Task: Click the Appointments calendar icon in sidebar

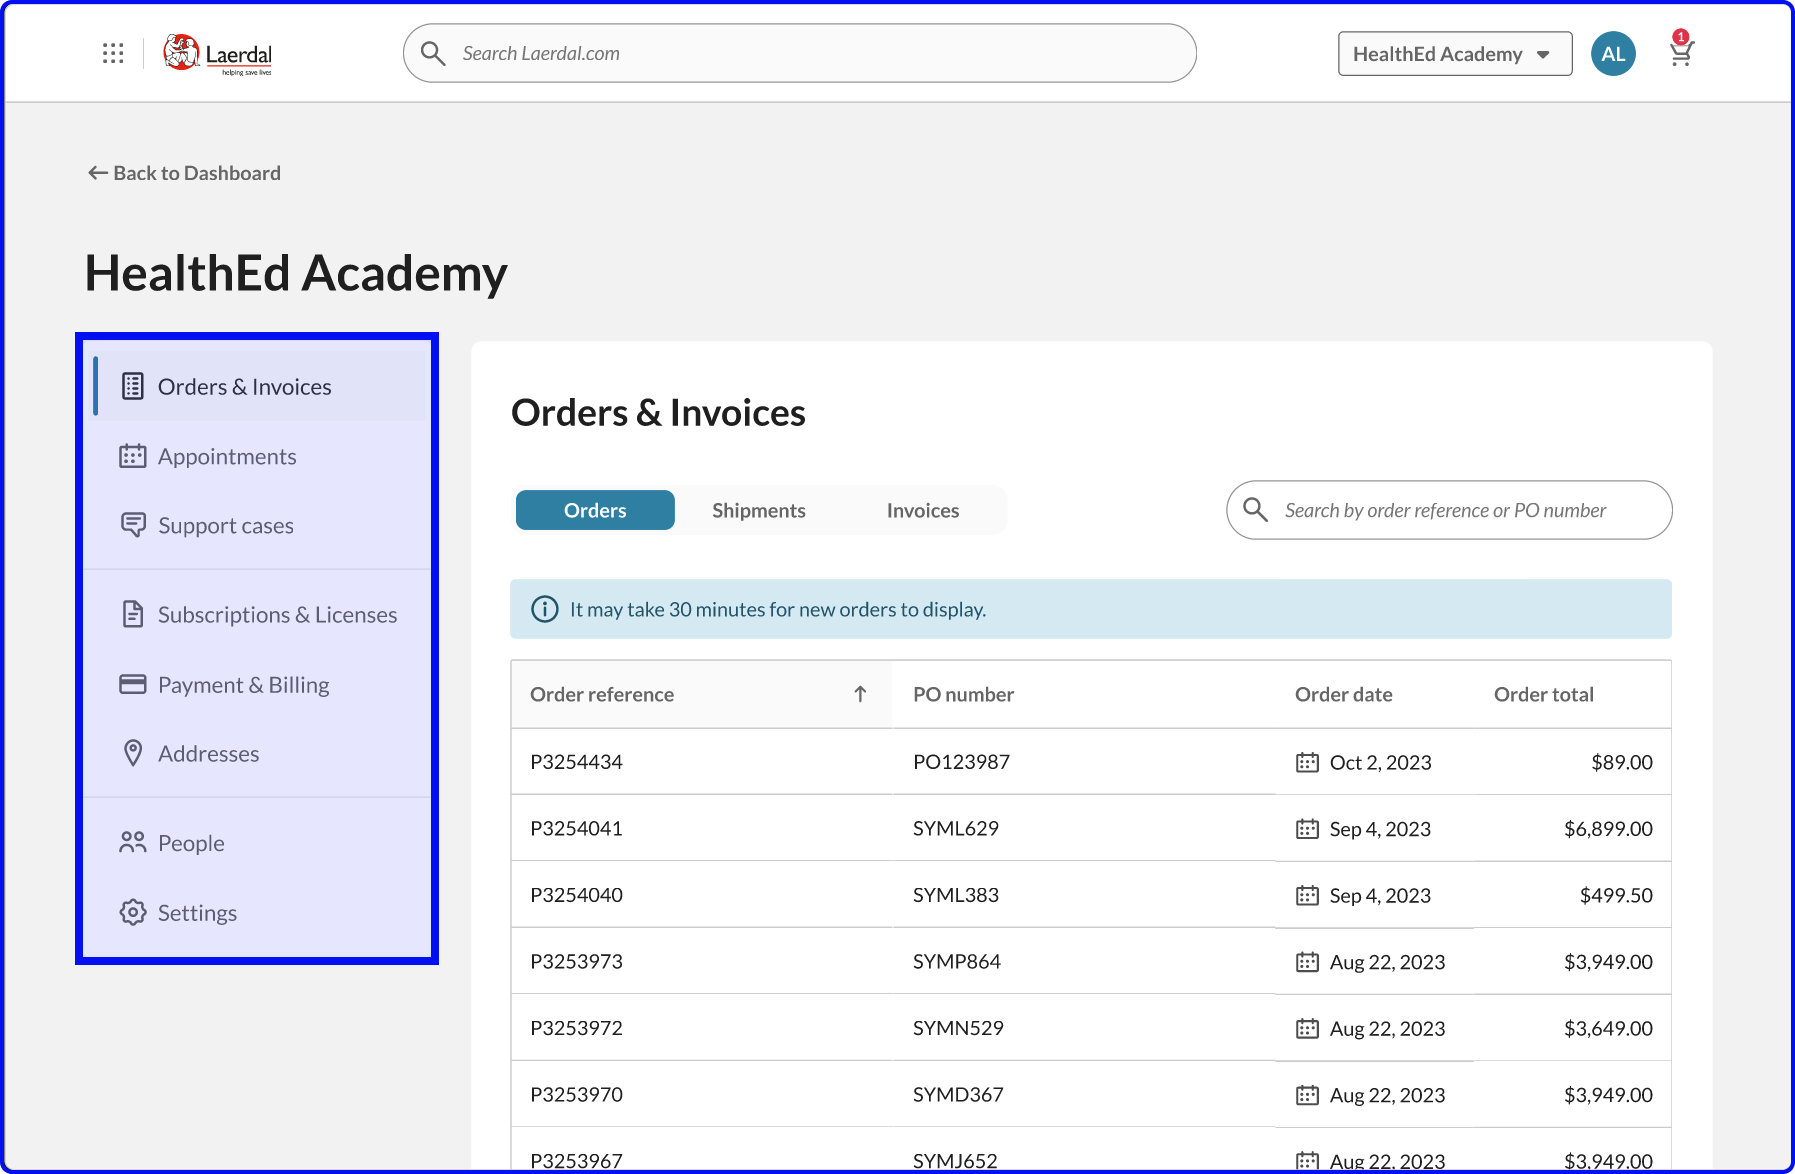Action: [133, 457]
